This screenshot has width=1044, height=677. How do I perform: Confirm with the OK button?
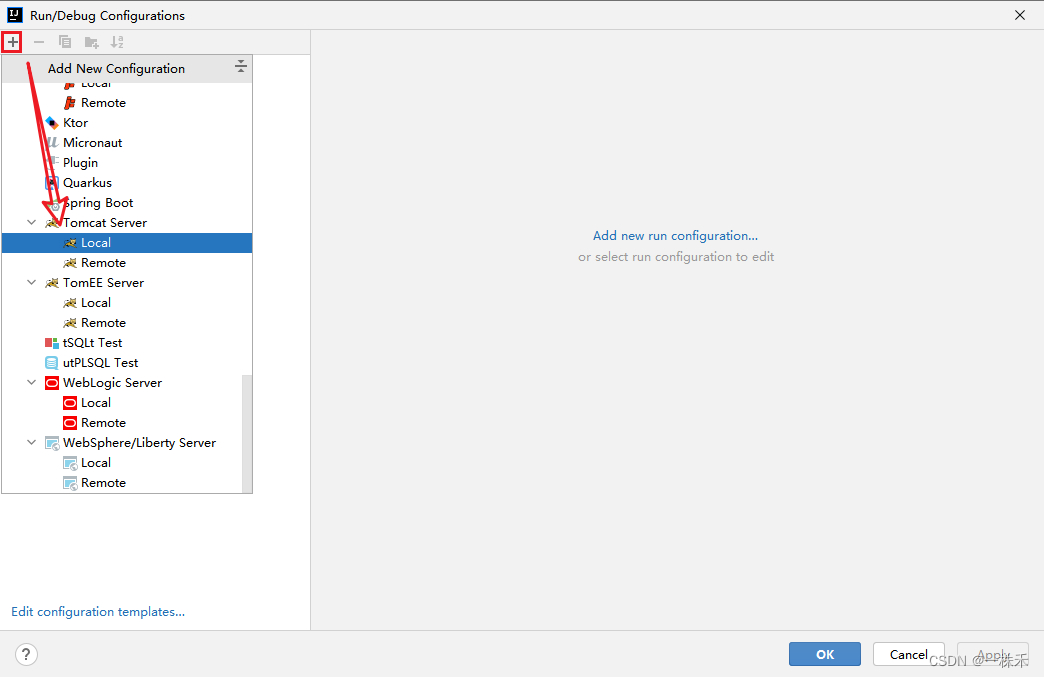pyautogui.click(x=824, y=654)
